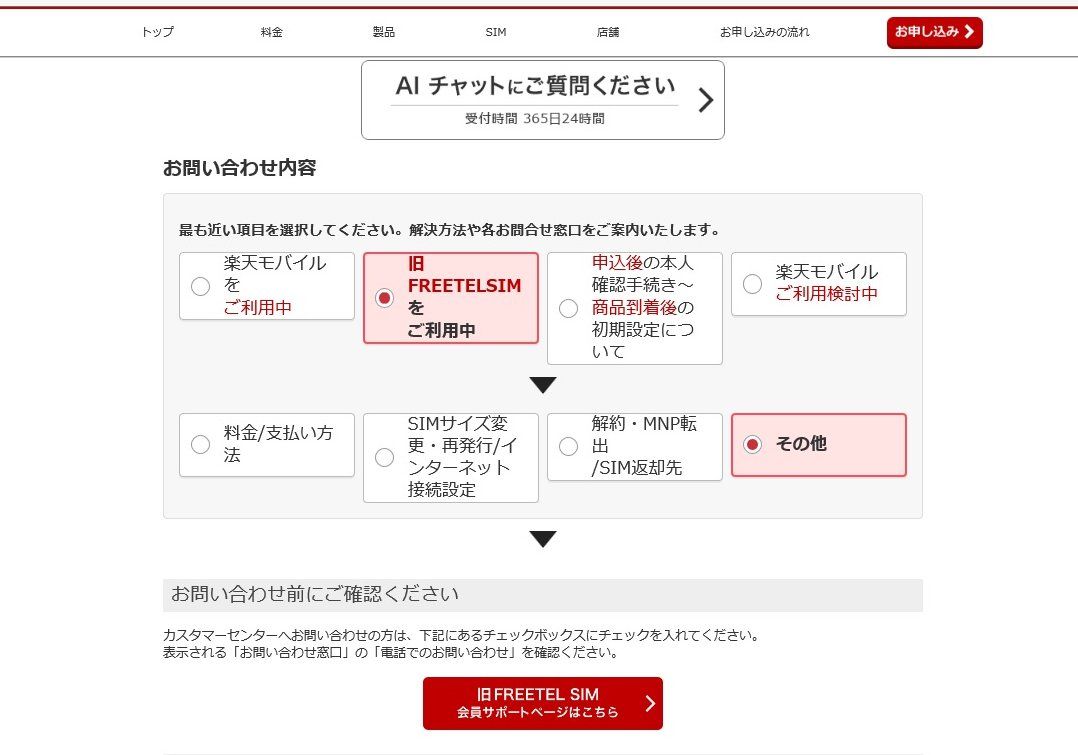Select the SIM navigation item
Image resolution: width=1078 pixels, height=755 pixels.
click(496, 32)
